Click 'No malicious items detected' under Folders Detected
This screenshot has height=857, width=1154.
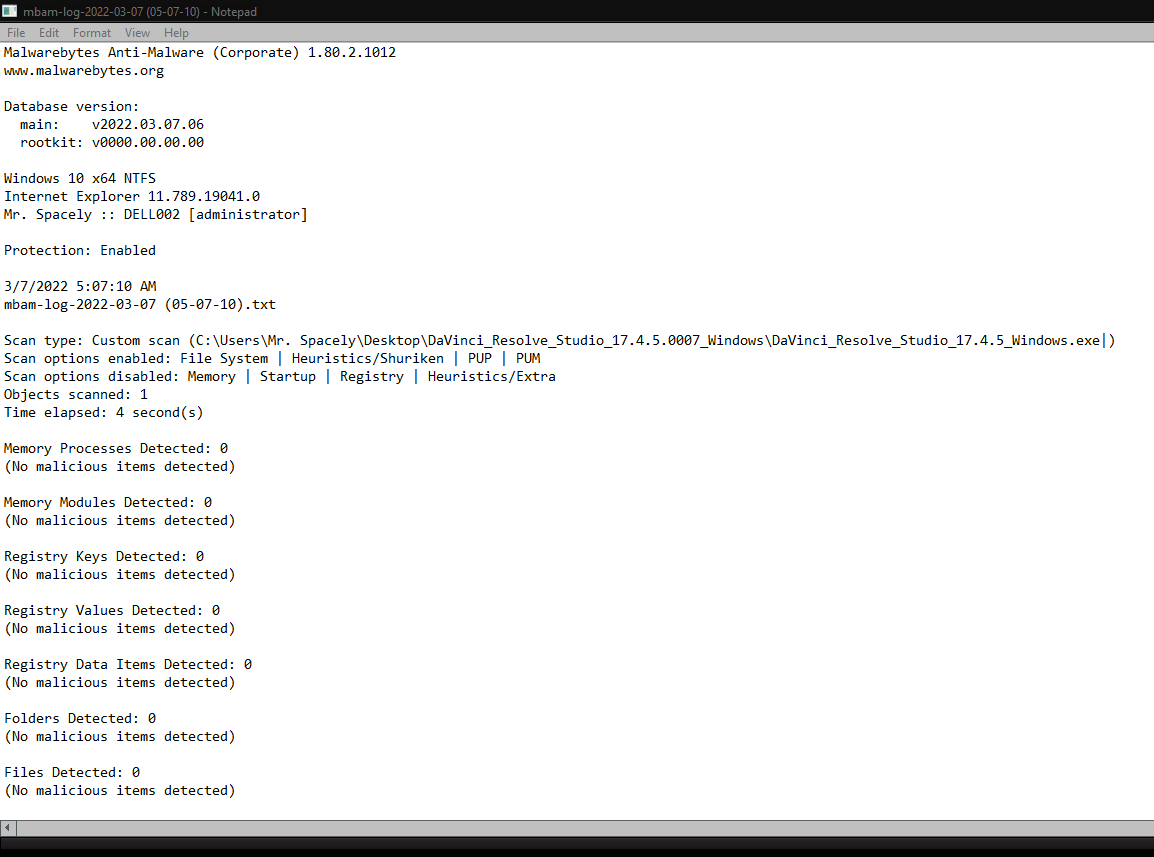click(120, 736)
